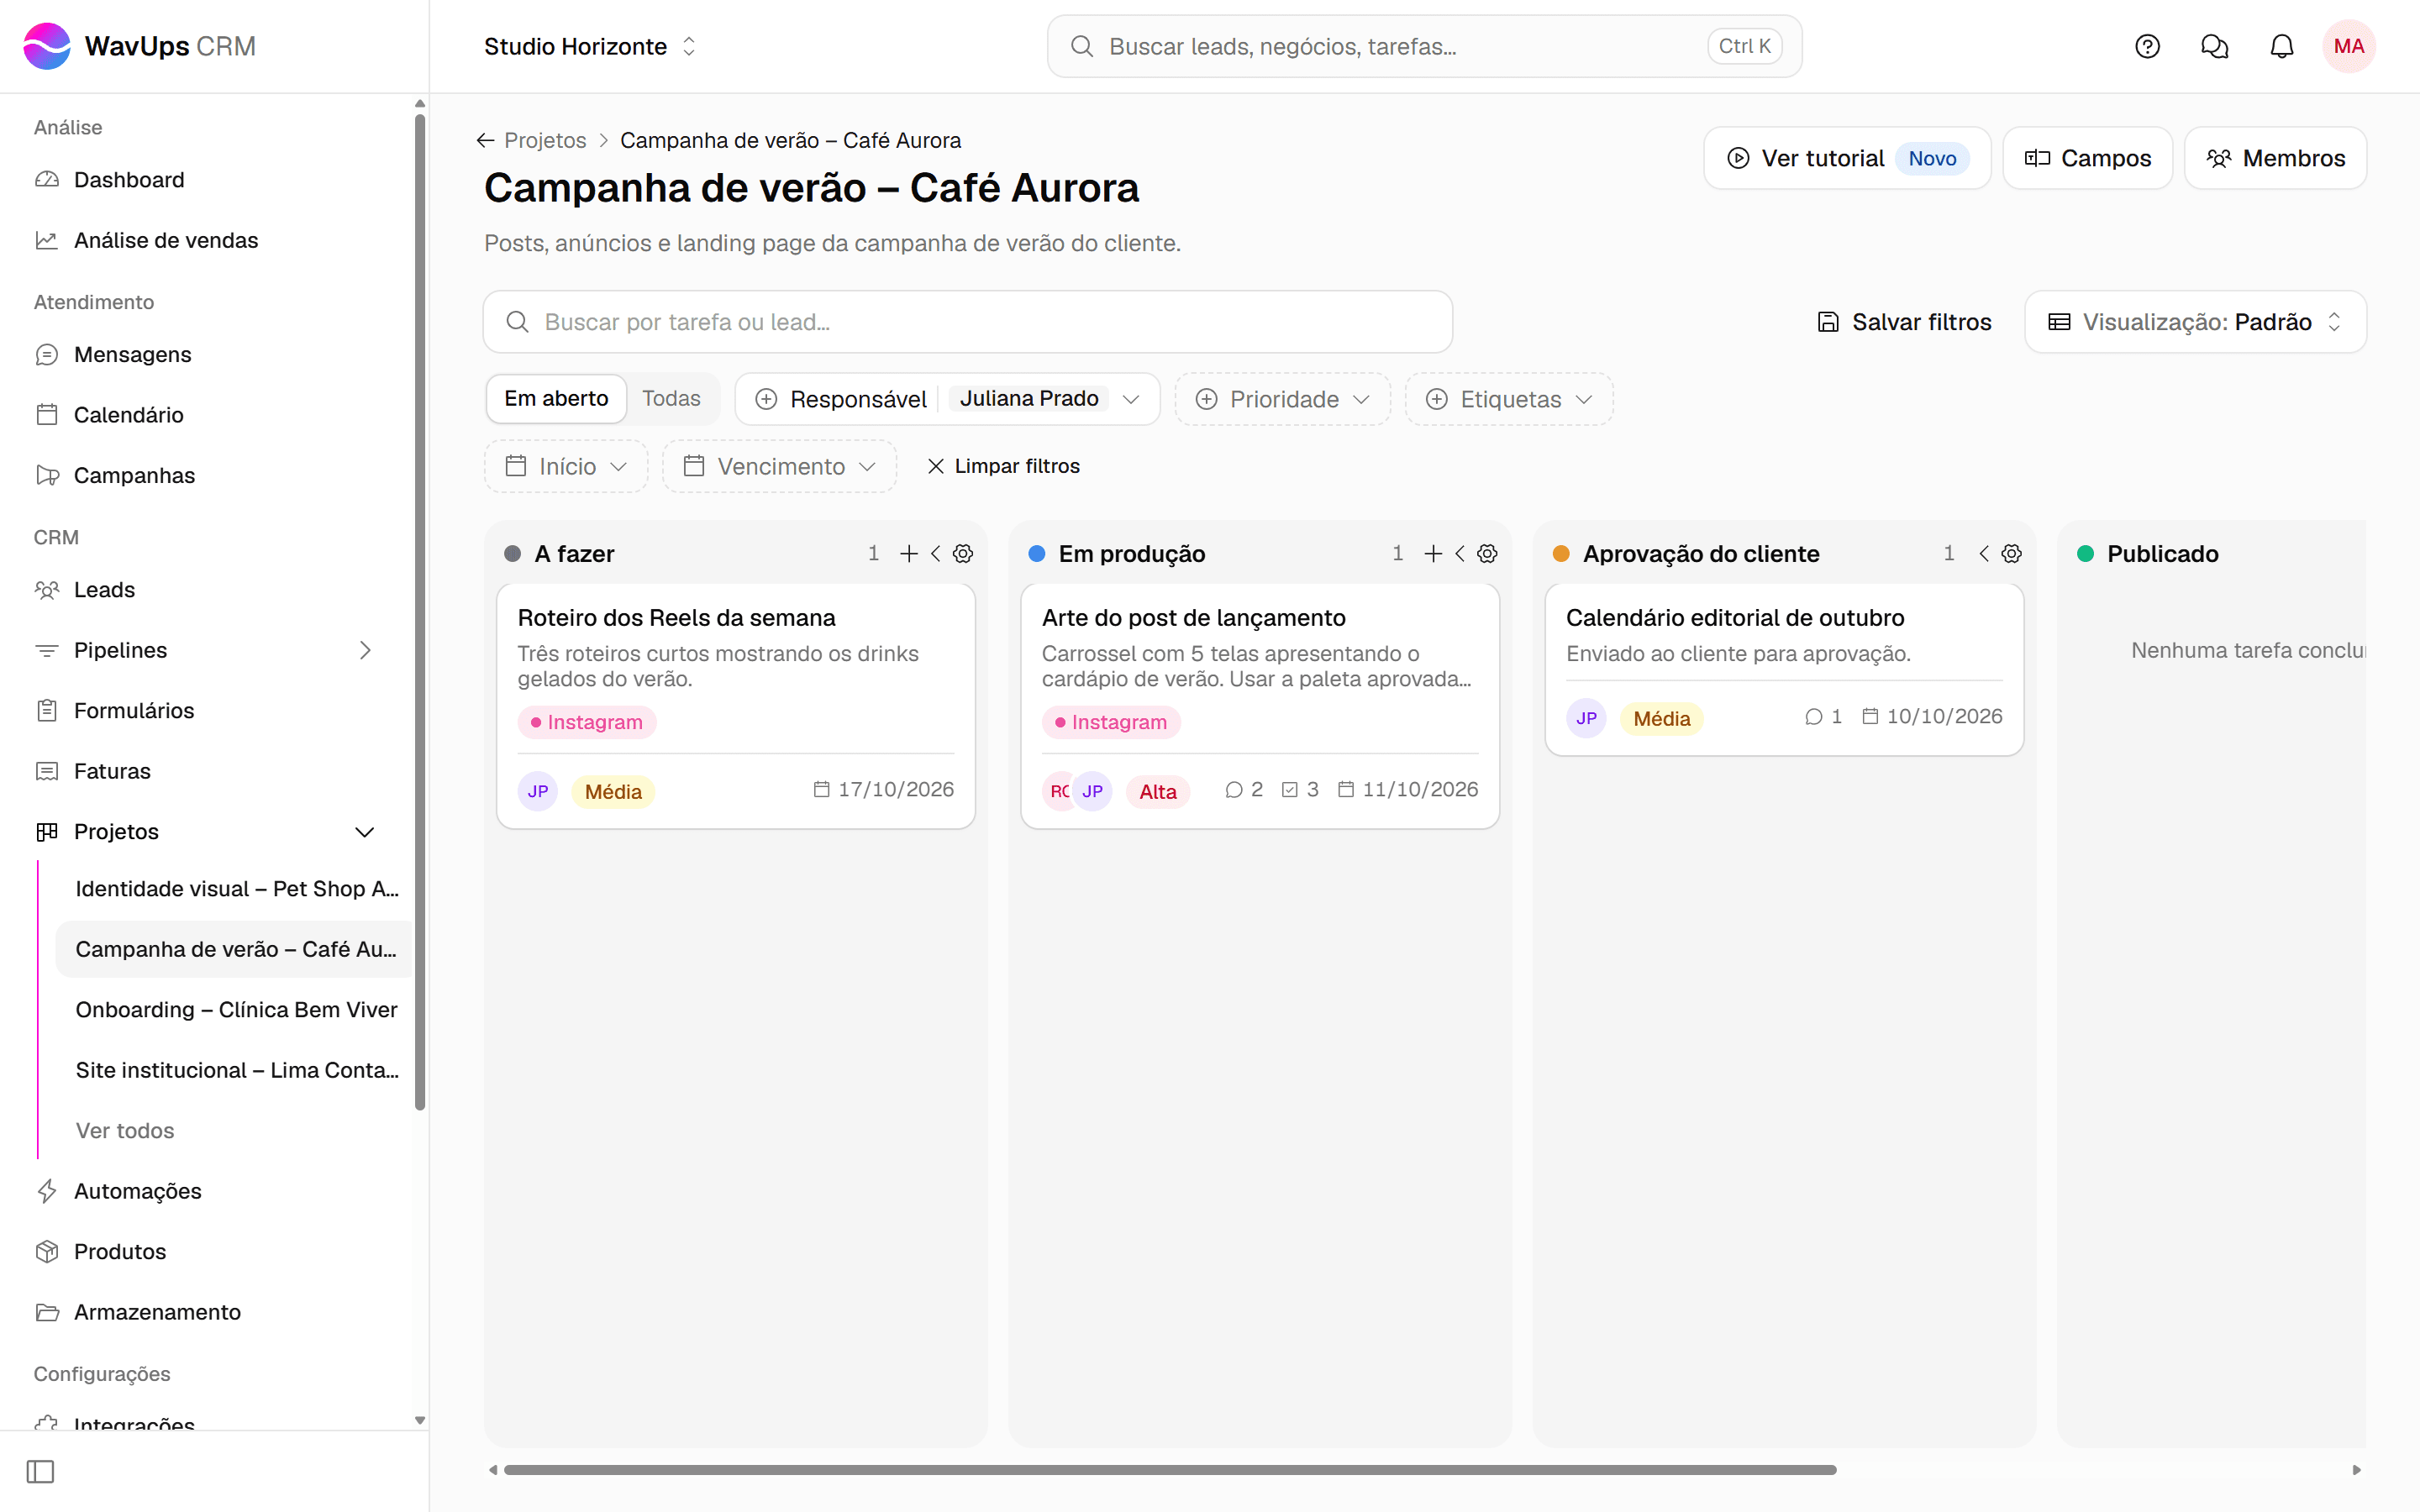Screen dimensions: 2420x1512
Task: Open Onboarding – Clínica Bem Viver project
Action: click(236, 1010)
